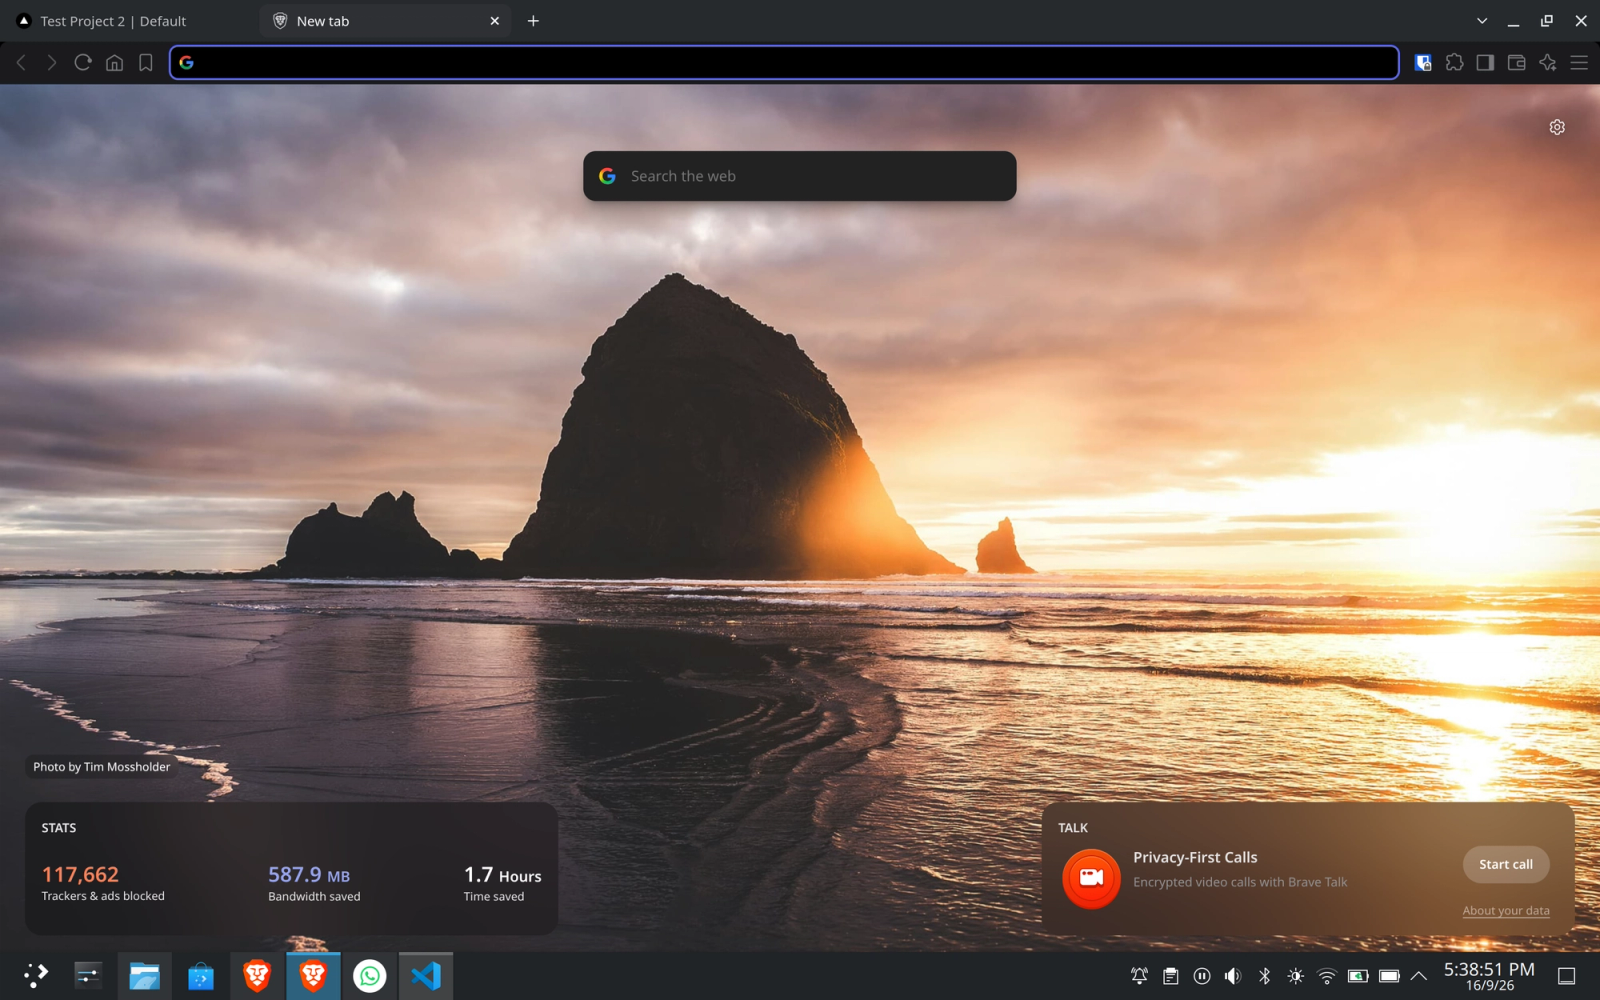Image resolution: width=1600 pixels, height=1000 pixels.
Task: Launch Visual Studio Code from taskbar
Action: coord(426,976)
